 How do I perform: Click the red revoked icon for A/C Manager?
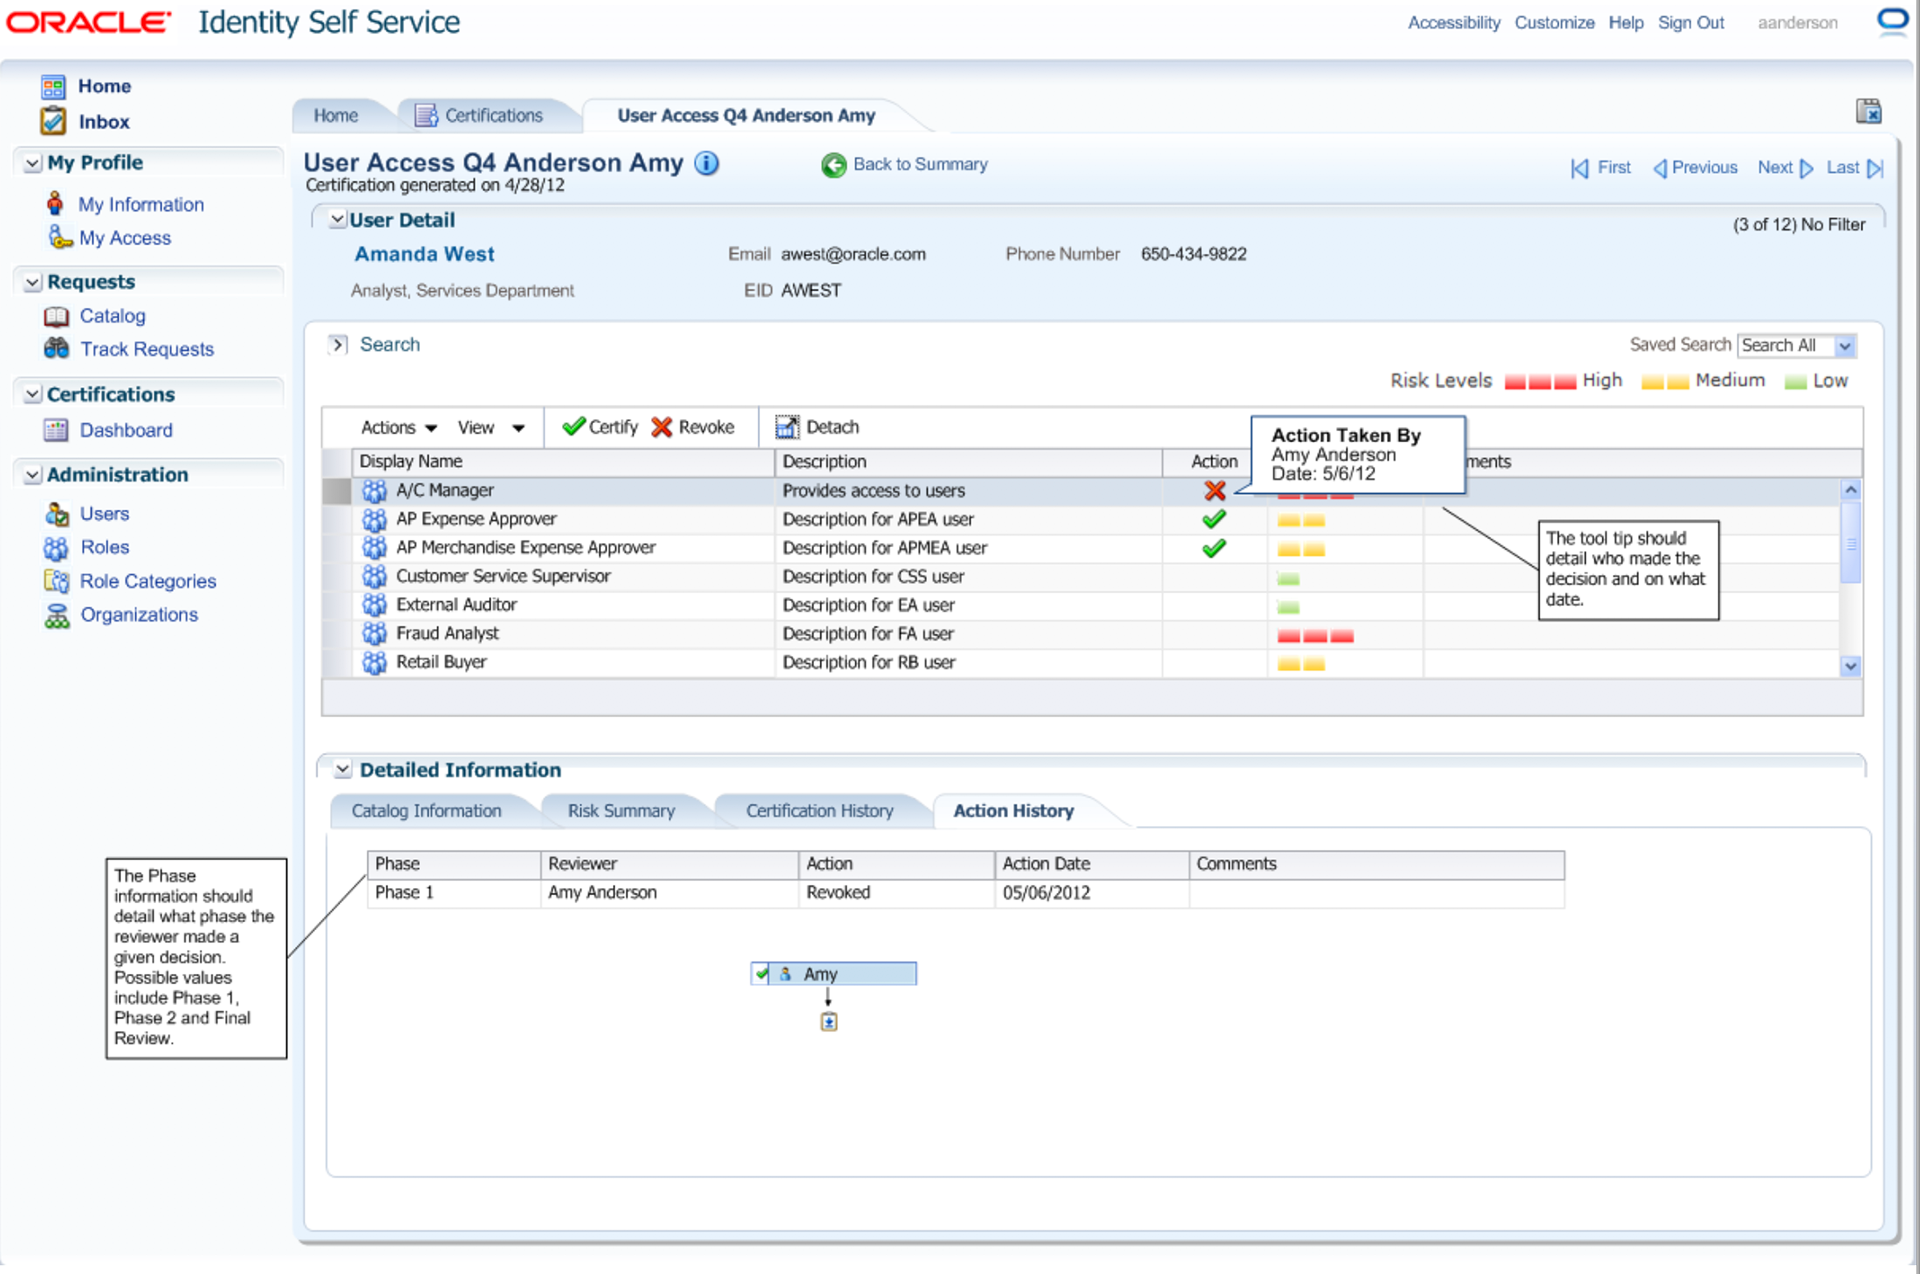point(1215,491)
